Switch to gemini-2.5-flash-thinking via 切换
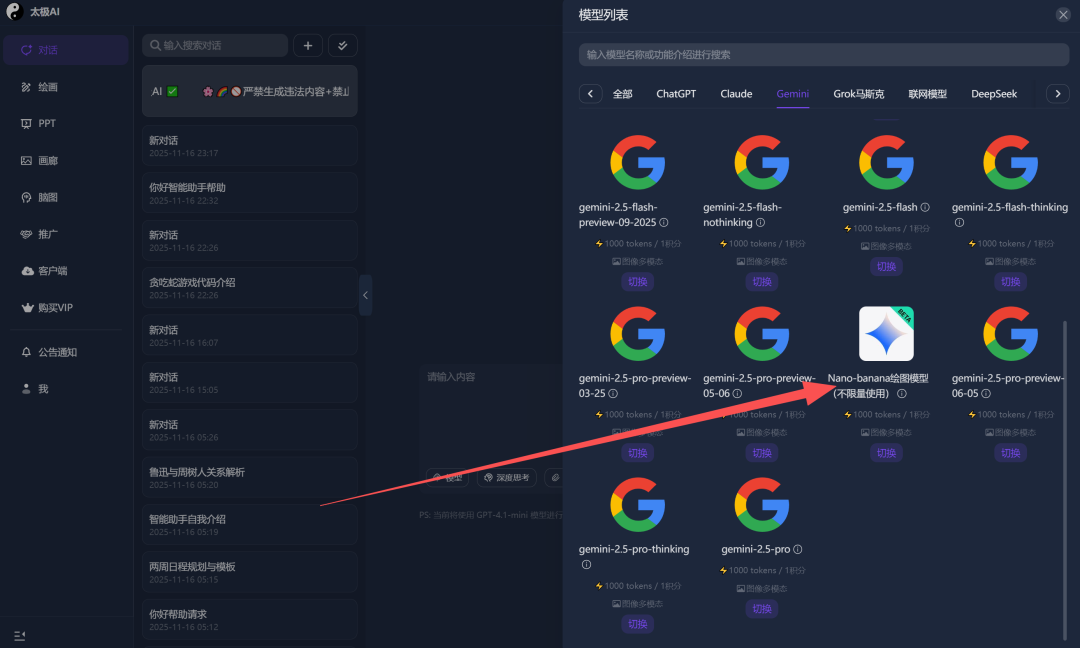This screenshot has height=648, width=1080. 1010,282
